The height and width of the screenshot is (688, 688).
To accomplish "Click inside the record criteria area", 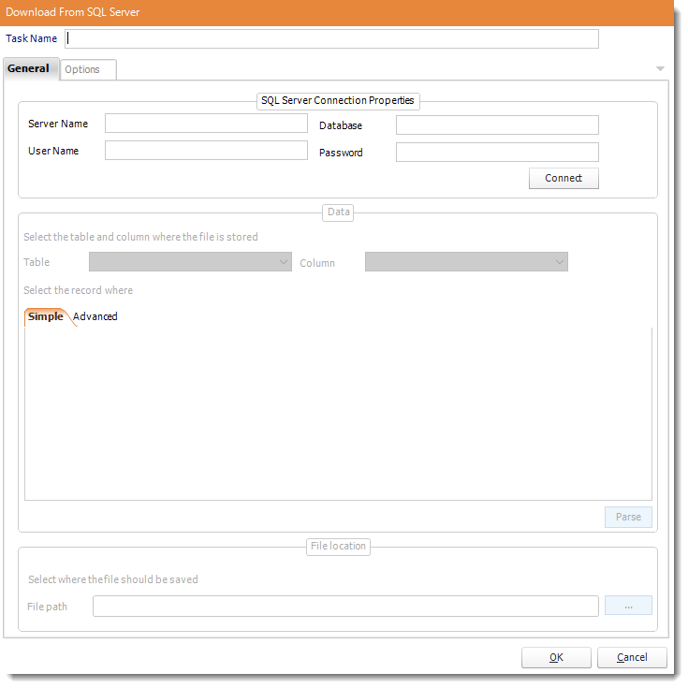I will (x=338, y=414).
